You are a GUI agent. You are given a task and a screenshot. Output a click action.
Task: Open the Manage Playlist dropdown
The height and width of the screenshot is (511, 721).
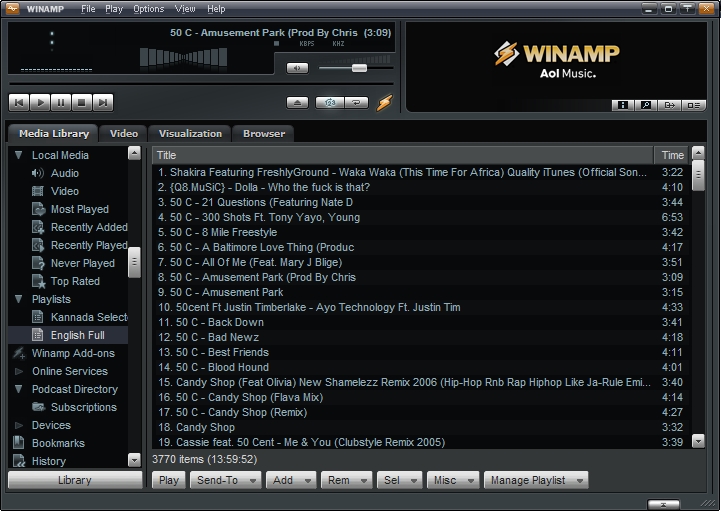click(535, 480)
